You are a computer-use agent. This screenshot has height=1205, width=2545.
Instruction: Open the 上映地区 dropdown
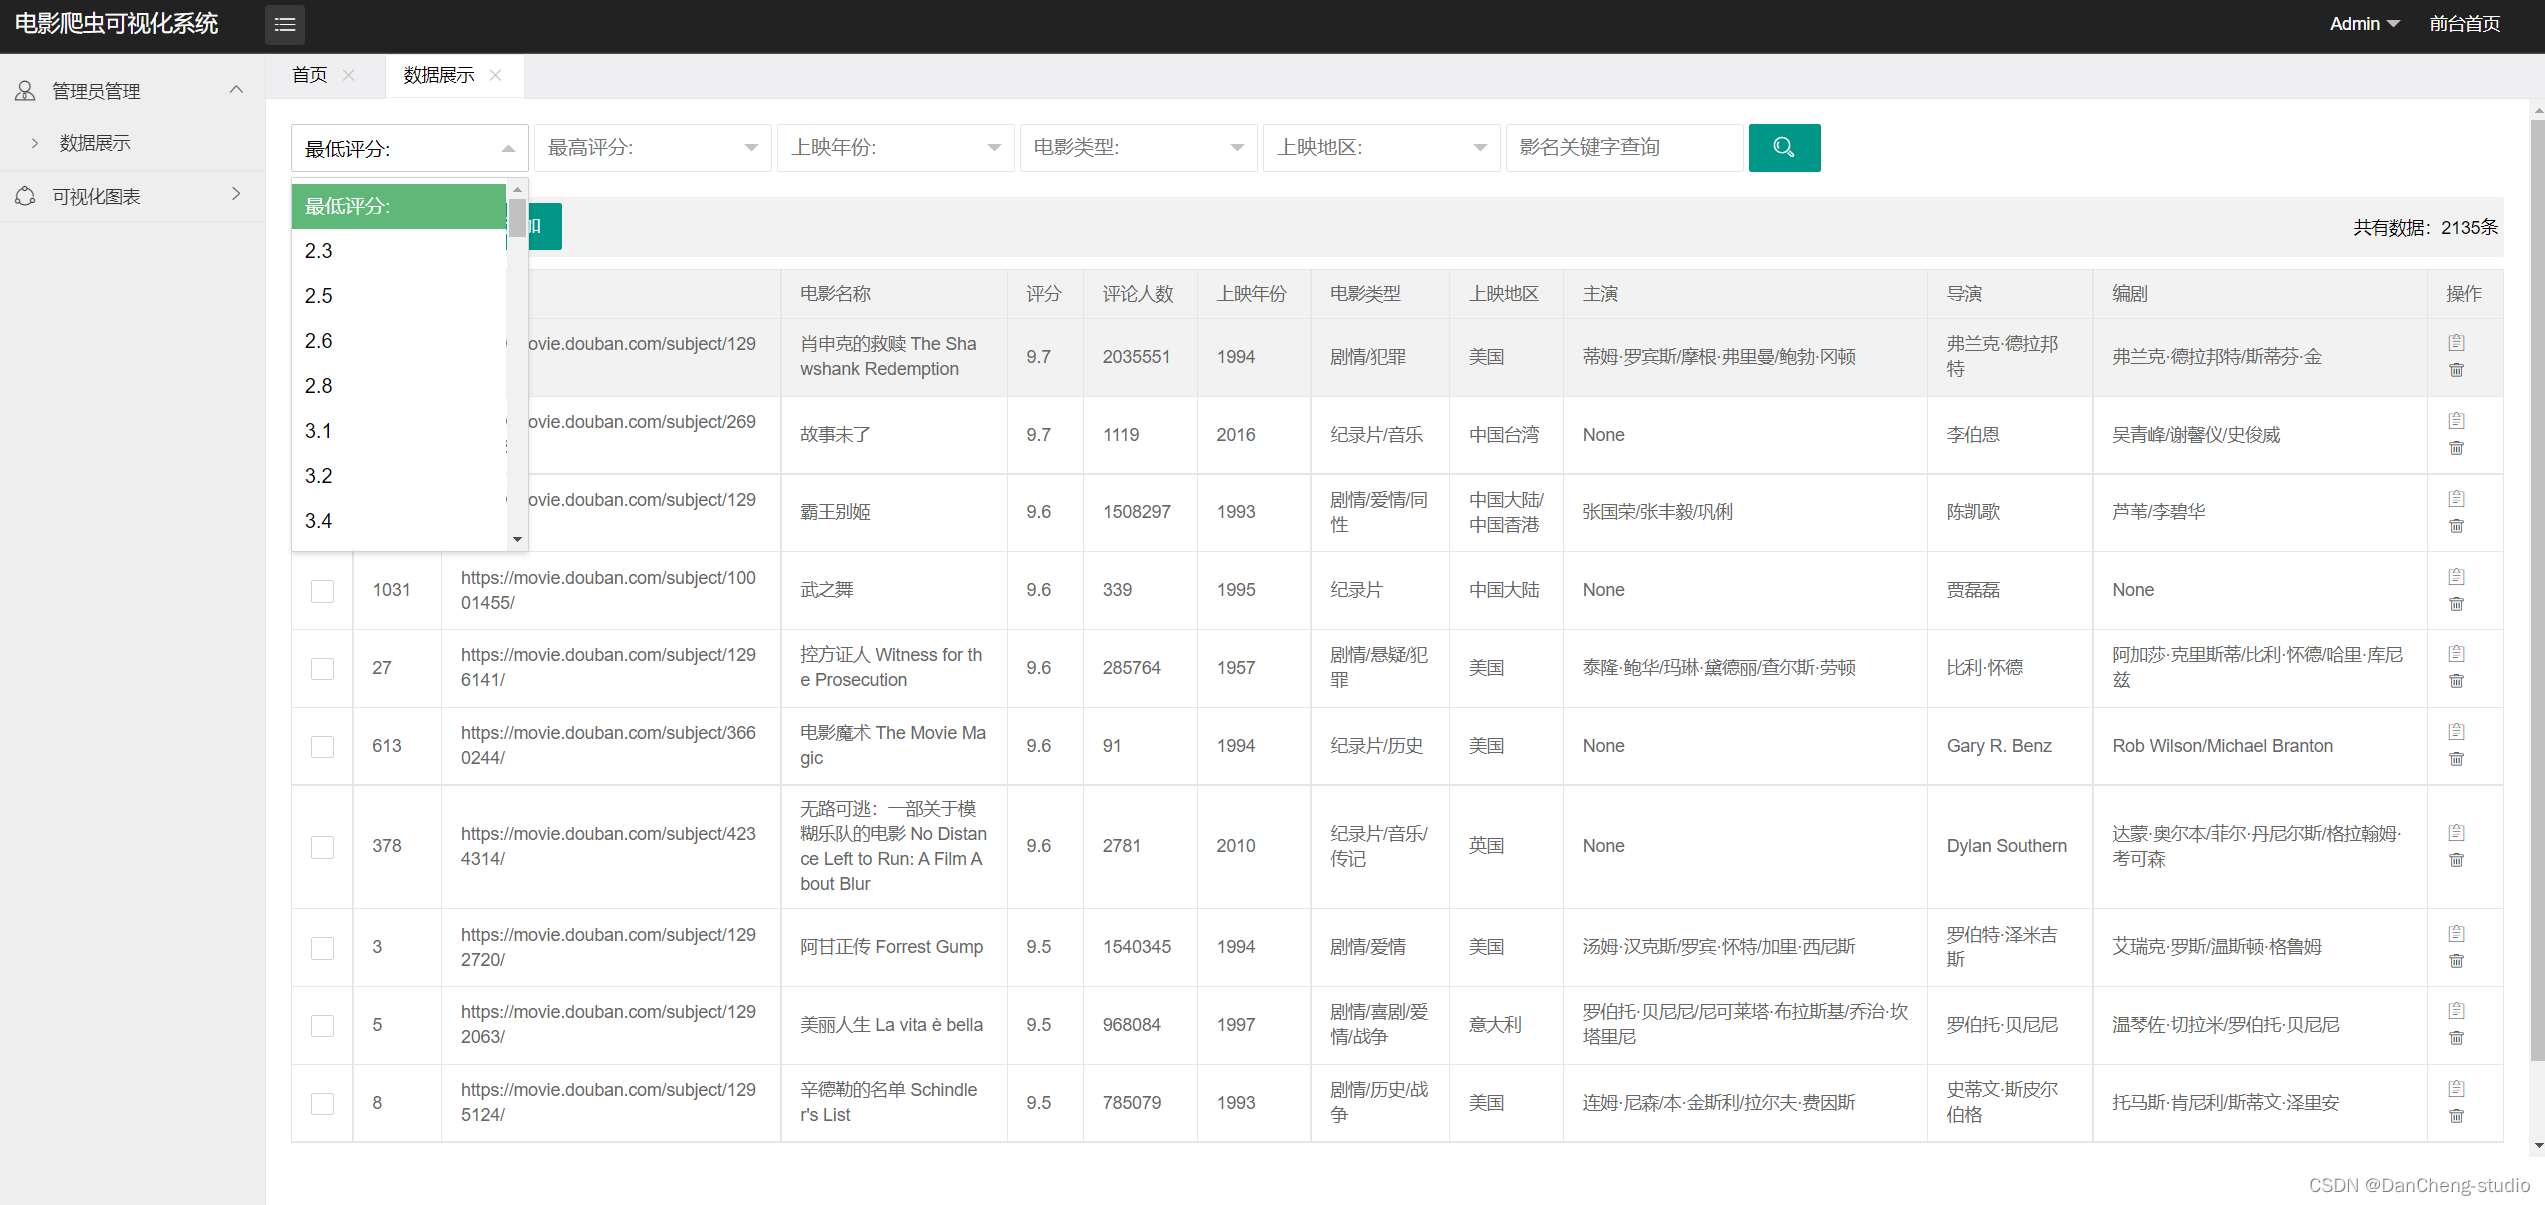point(1382,148)
